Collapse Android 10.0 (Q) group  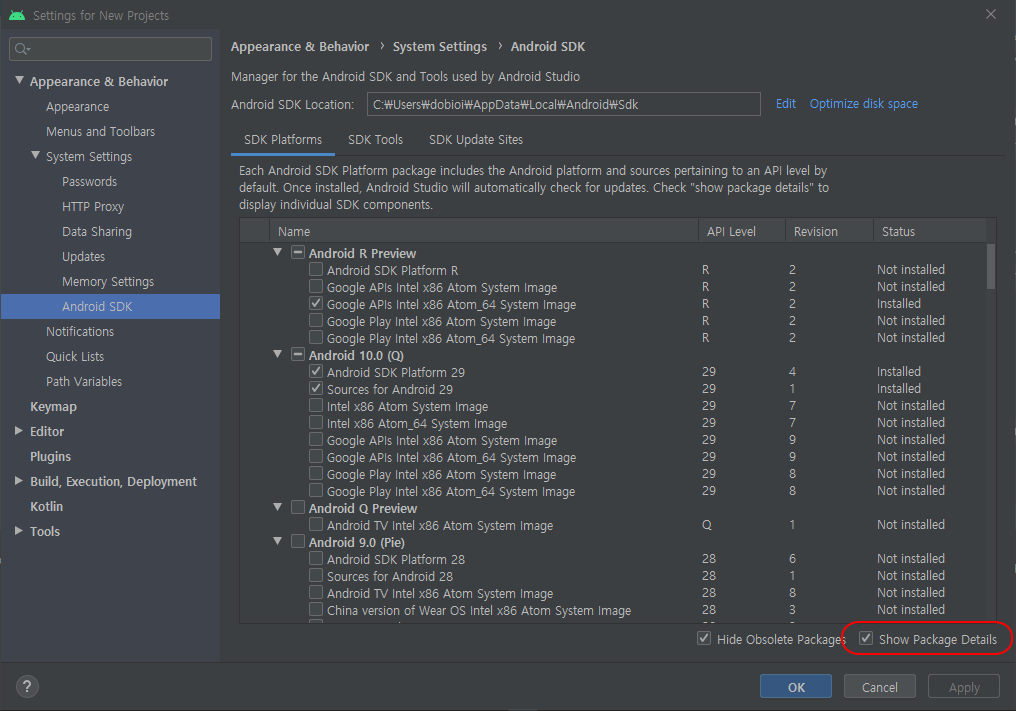coord(277,355)
